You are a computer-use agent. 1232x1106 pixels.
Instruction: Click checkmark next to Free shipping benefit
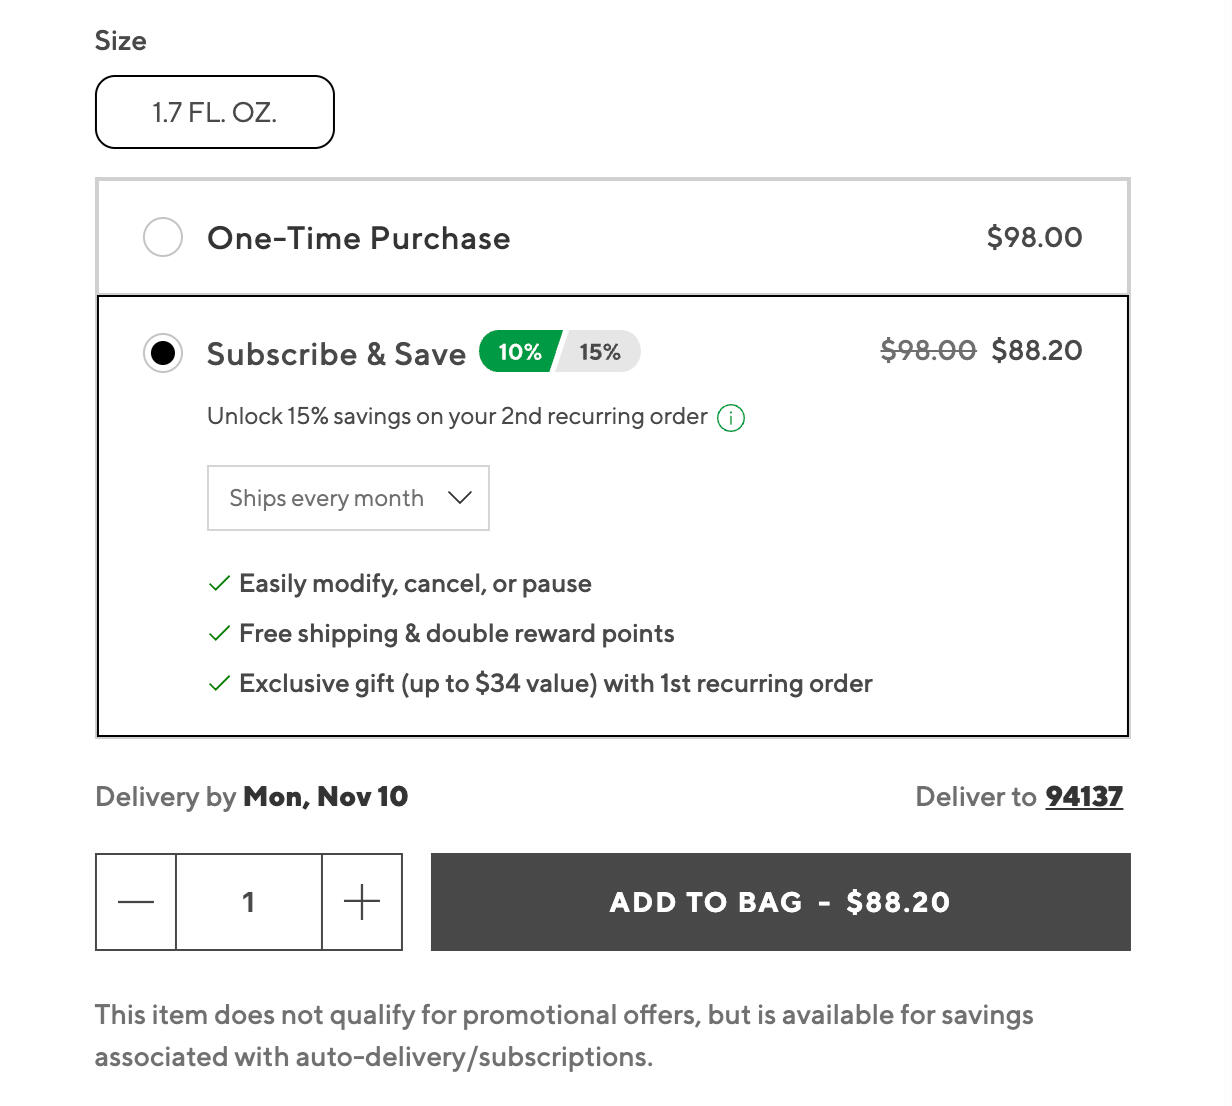pyautogui.click(x=219, y=634)
